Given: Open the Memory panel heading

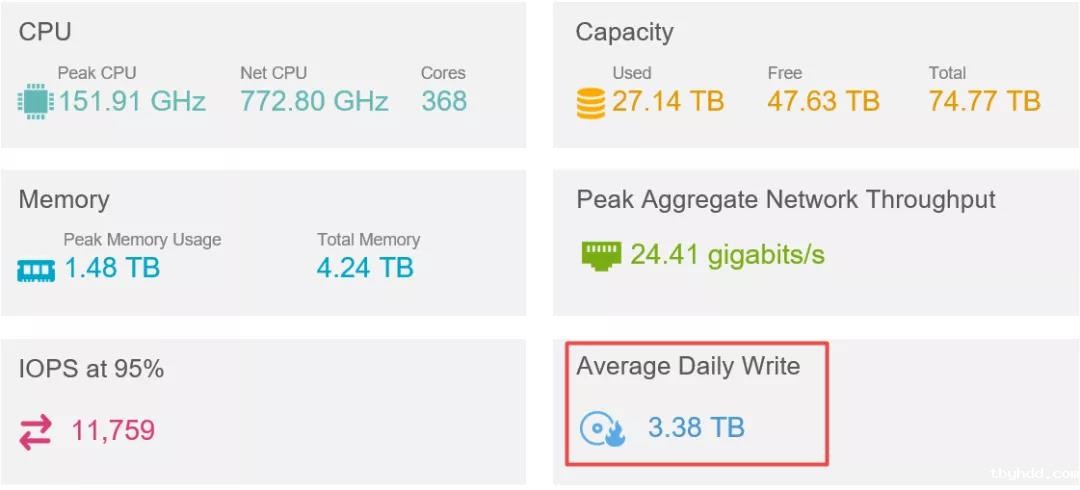Looking at the screenshot, I should click(x=64, y=200).
